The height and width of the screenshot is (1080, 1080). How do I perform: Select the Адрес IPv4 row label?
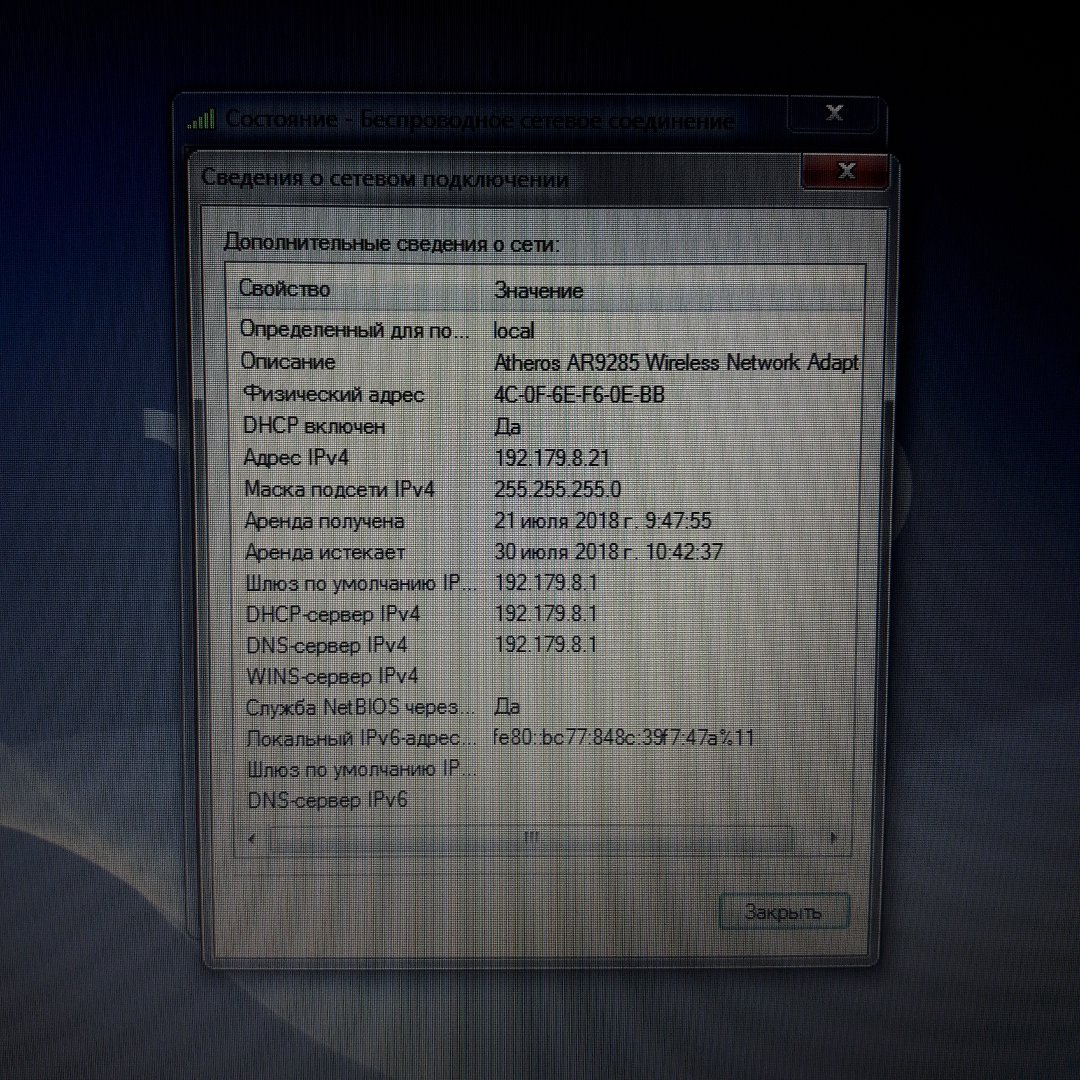[296, 457]
